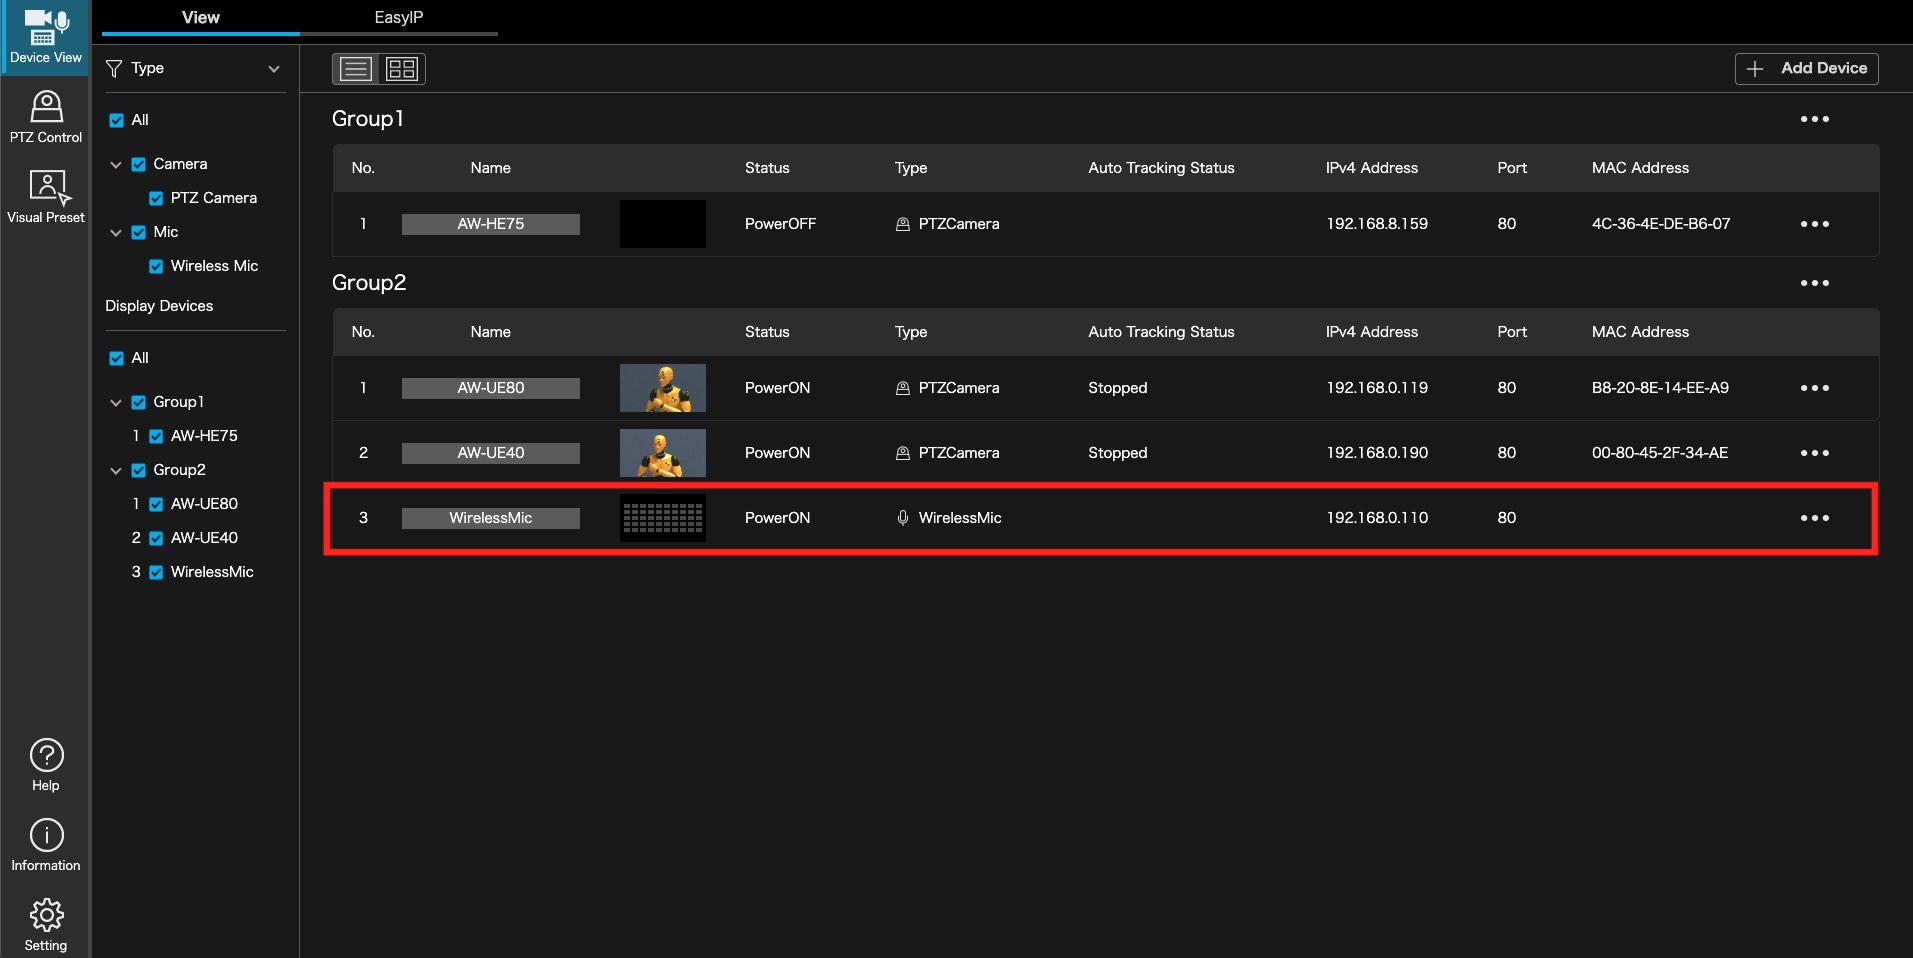Click the PTZCamera type icon for AW-UE40
This screenshot has height=958, width=1913.
pyautogui.click(x=903, y=453)
